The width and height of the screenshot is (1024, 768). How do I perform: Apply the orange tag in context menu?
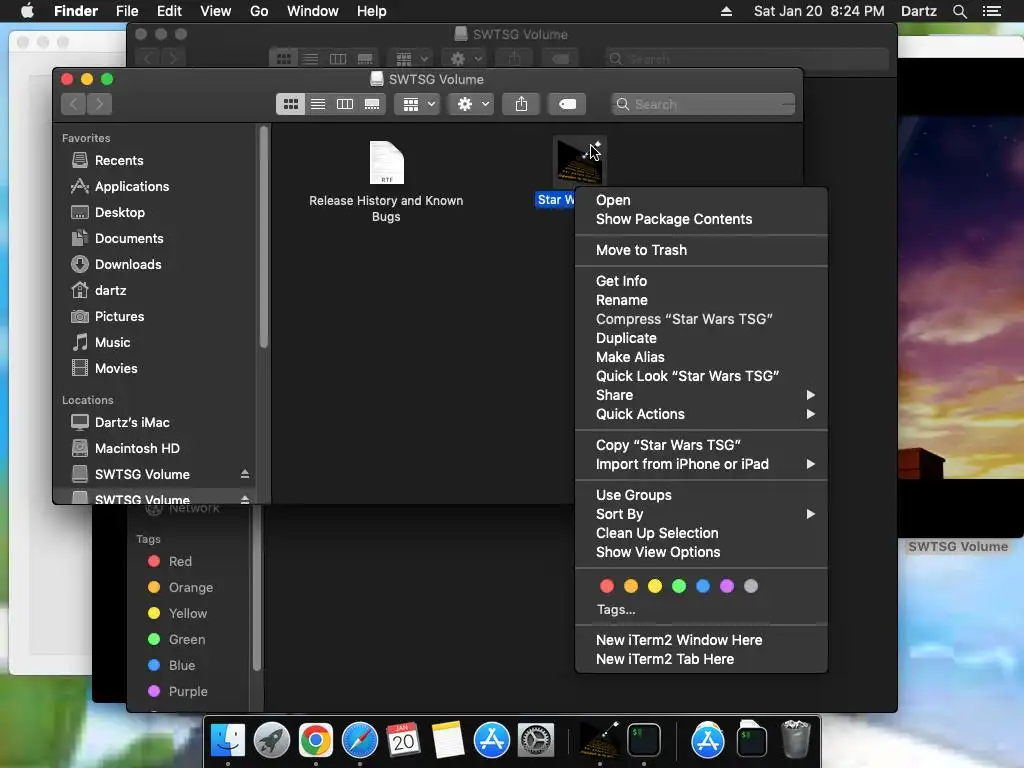[x=631, y=586]
